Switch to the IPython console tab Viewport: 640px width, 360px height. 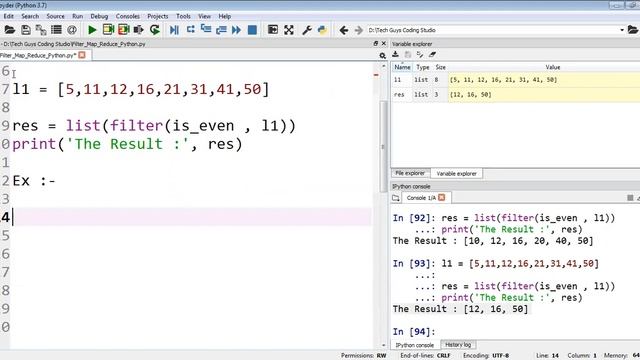(415, 345)
